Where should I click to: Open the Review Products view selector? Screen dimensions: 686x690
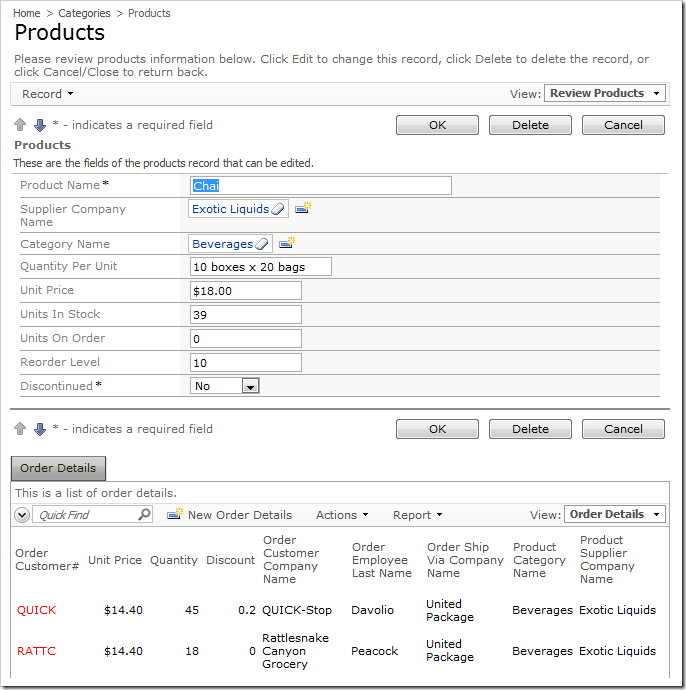[605, 93]
